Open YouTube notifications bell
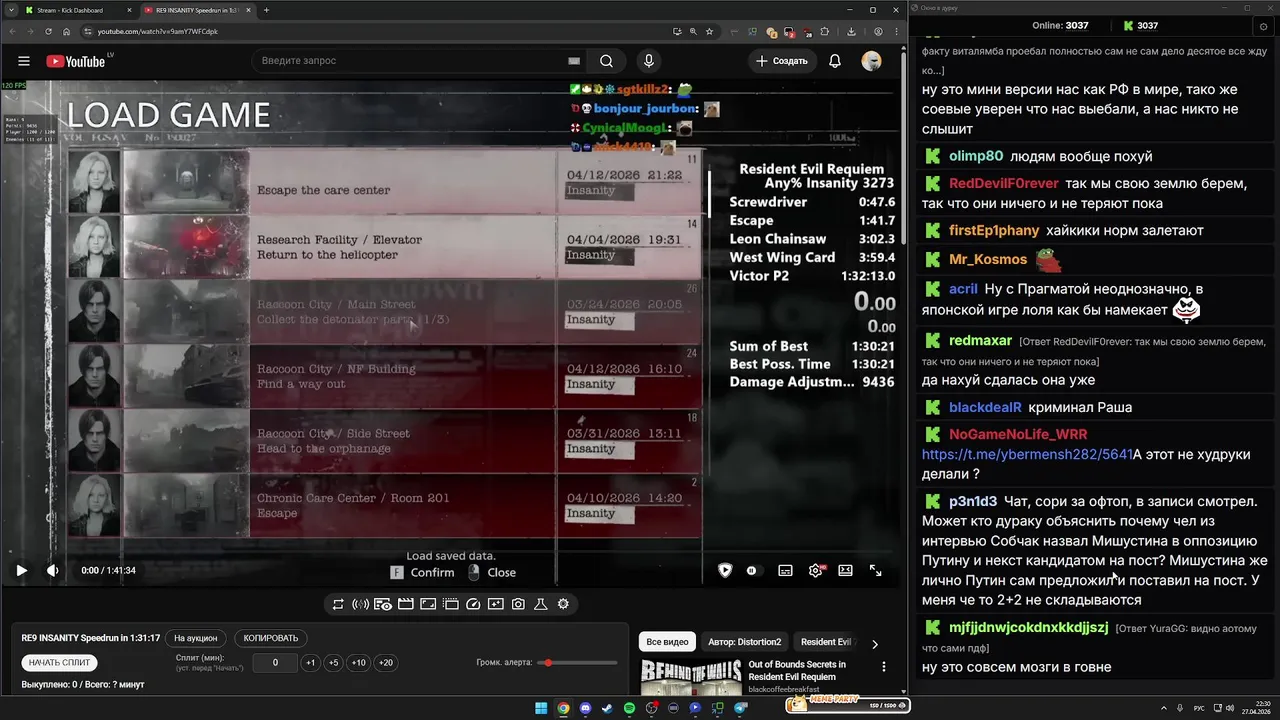The image size is (1280, 720). (835, 61)
